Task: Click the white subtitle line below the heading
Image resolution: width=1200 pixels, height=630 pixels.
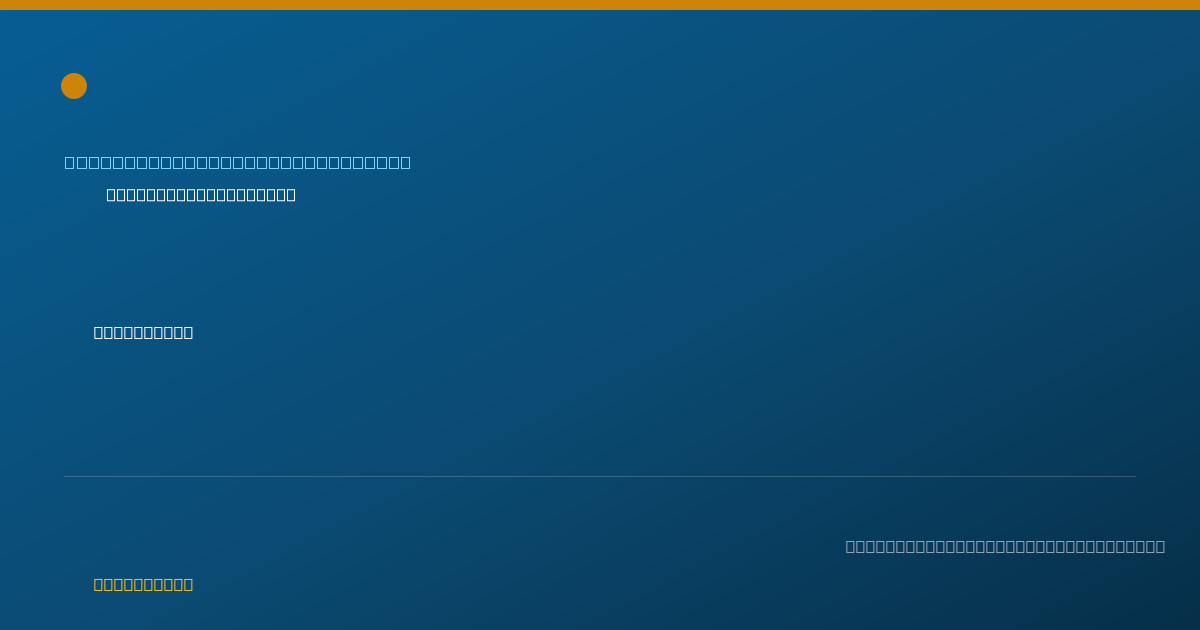Action: (201, 195)
